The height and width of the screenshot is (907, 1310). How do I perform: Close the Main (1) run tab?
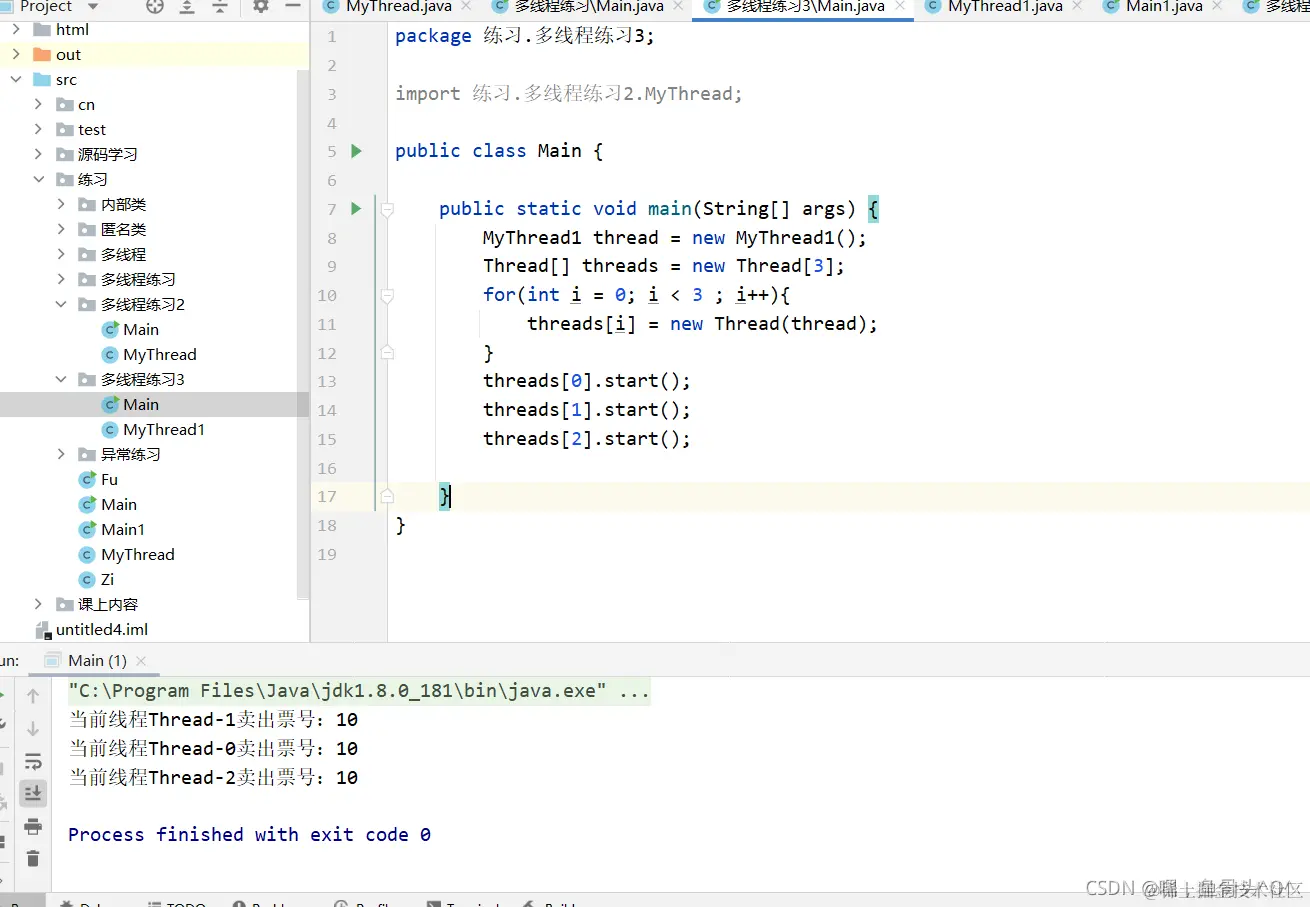point(141,661)
